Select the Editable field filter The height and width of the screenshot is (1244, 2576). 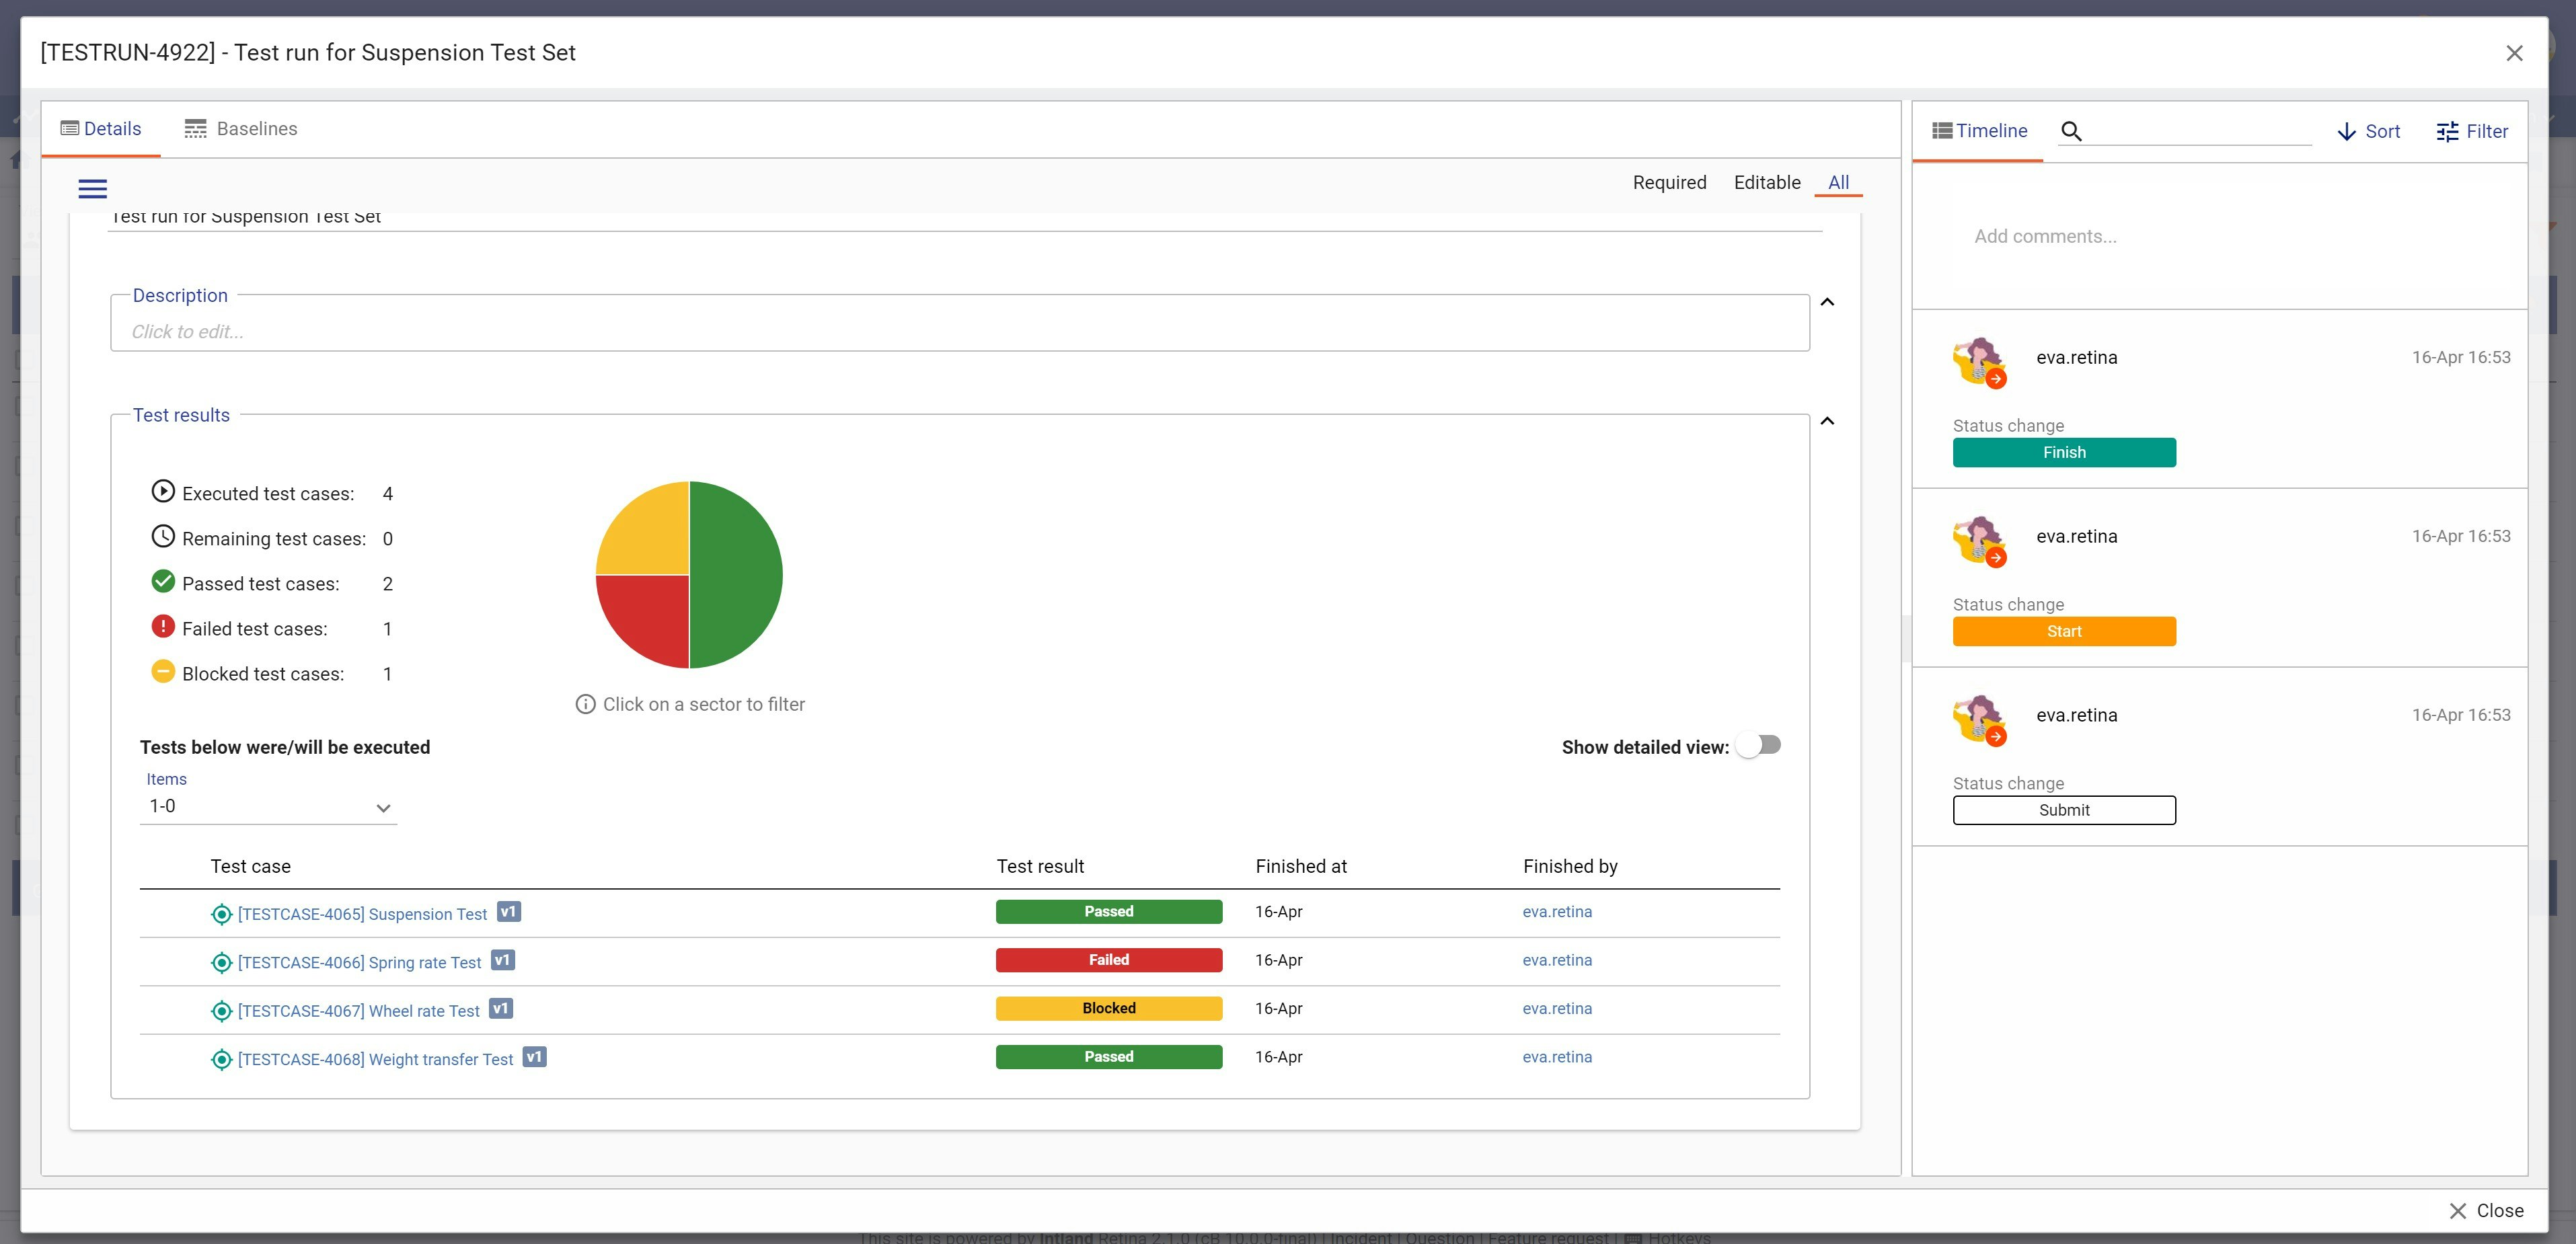[x=1766, y=183]
